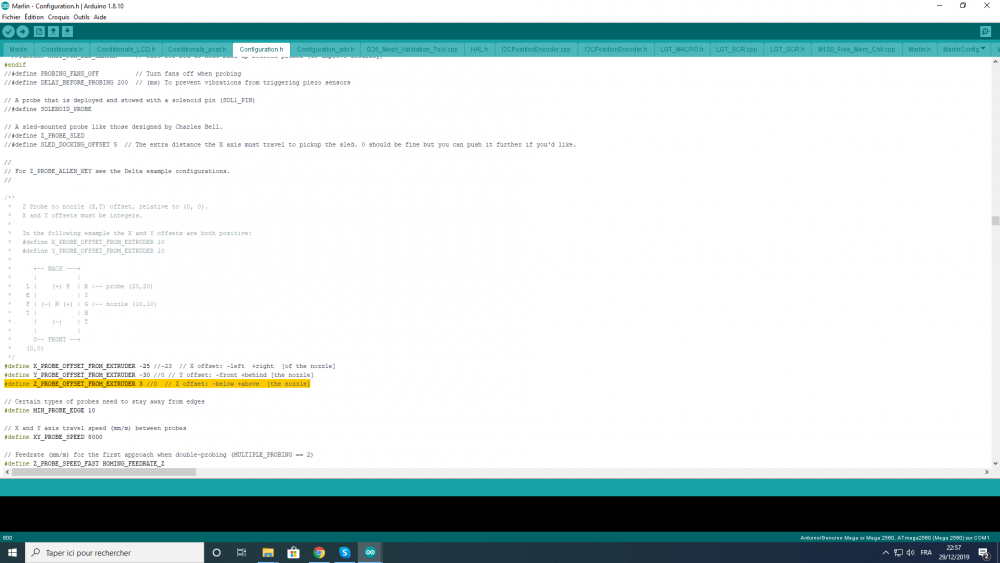The image size is (1000, 563).
Task: Click the //#define PROBING_FANS_OFF line
Action: point(122,74)
